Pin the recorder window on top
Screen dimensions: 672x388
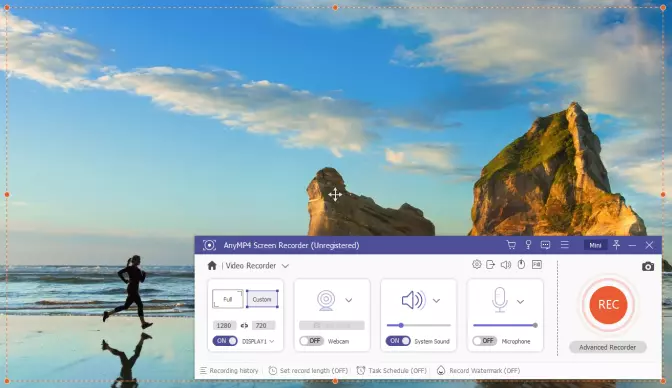click(616, 245)
